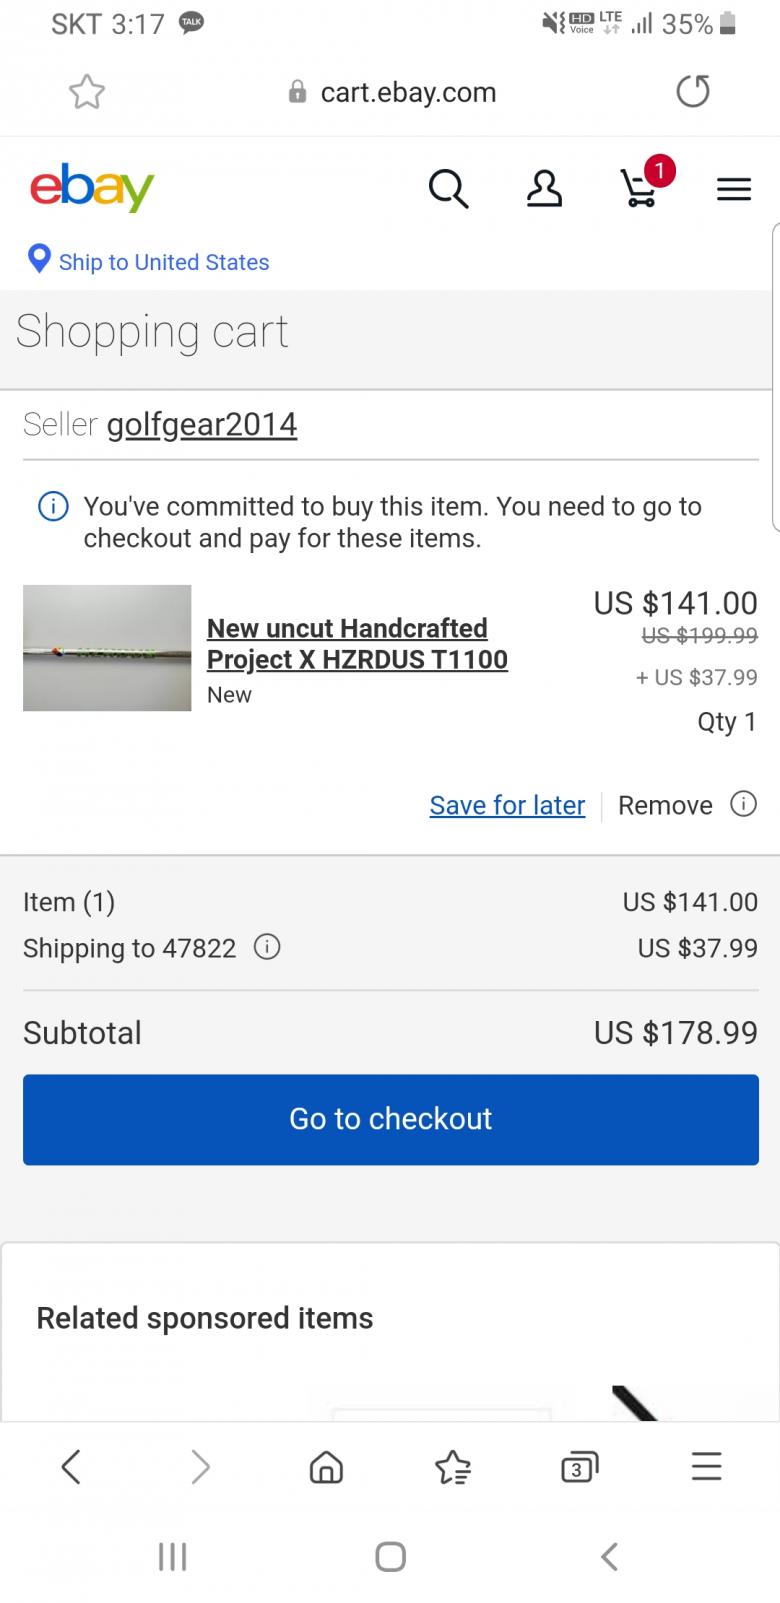
Task: Open browser bookmarks list icon
Action: (453, 1467)
